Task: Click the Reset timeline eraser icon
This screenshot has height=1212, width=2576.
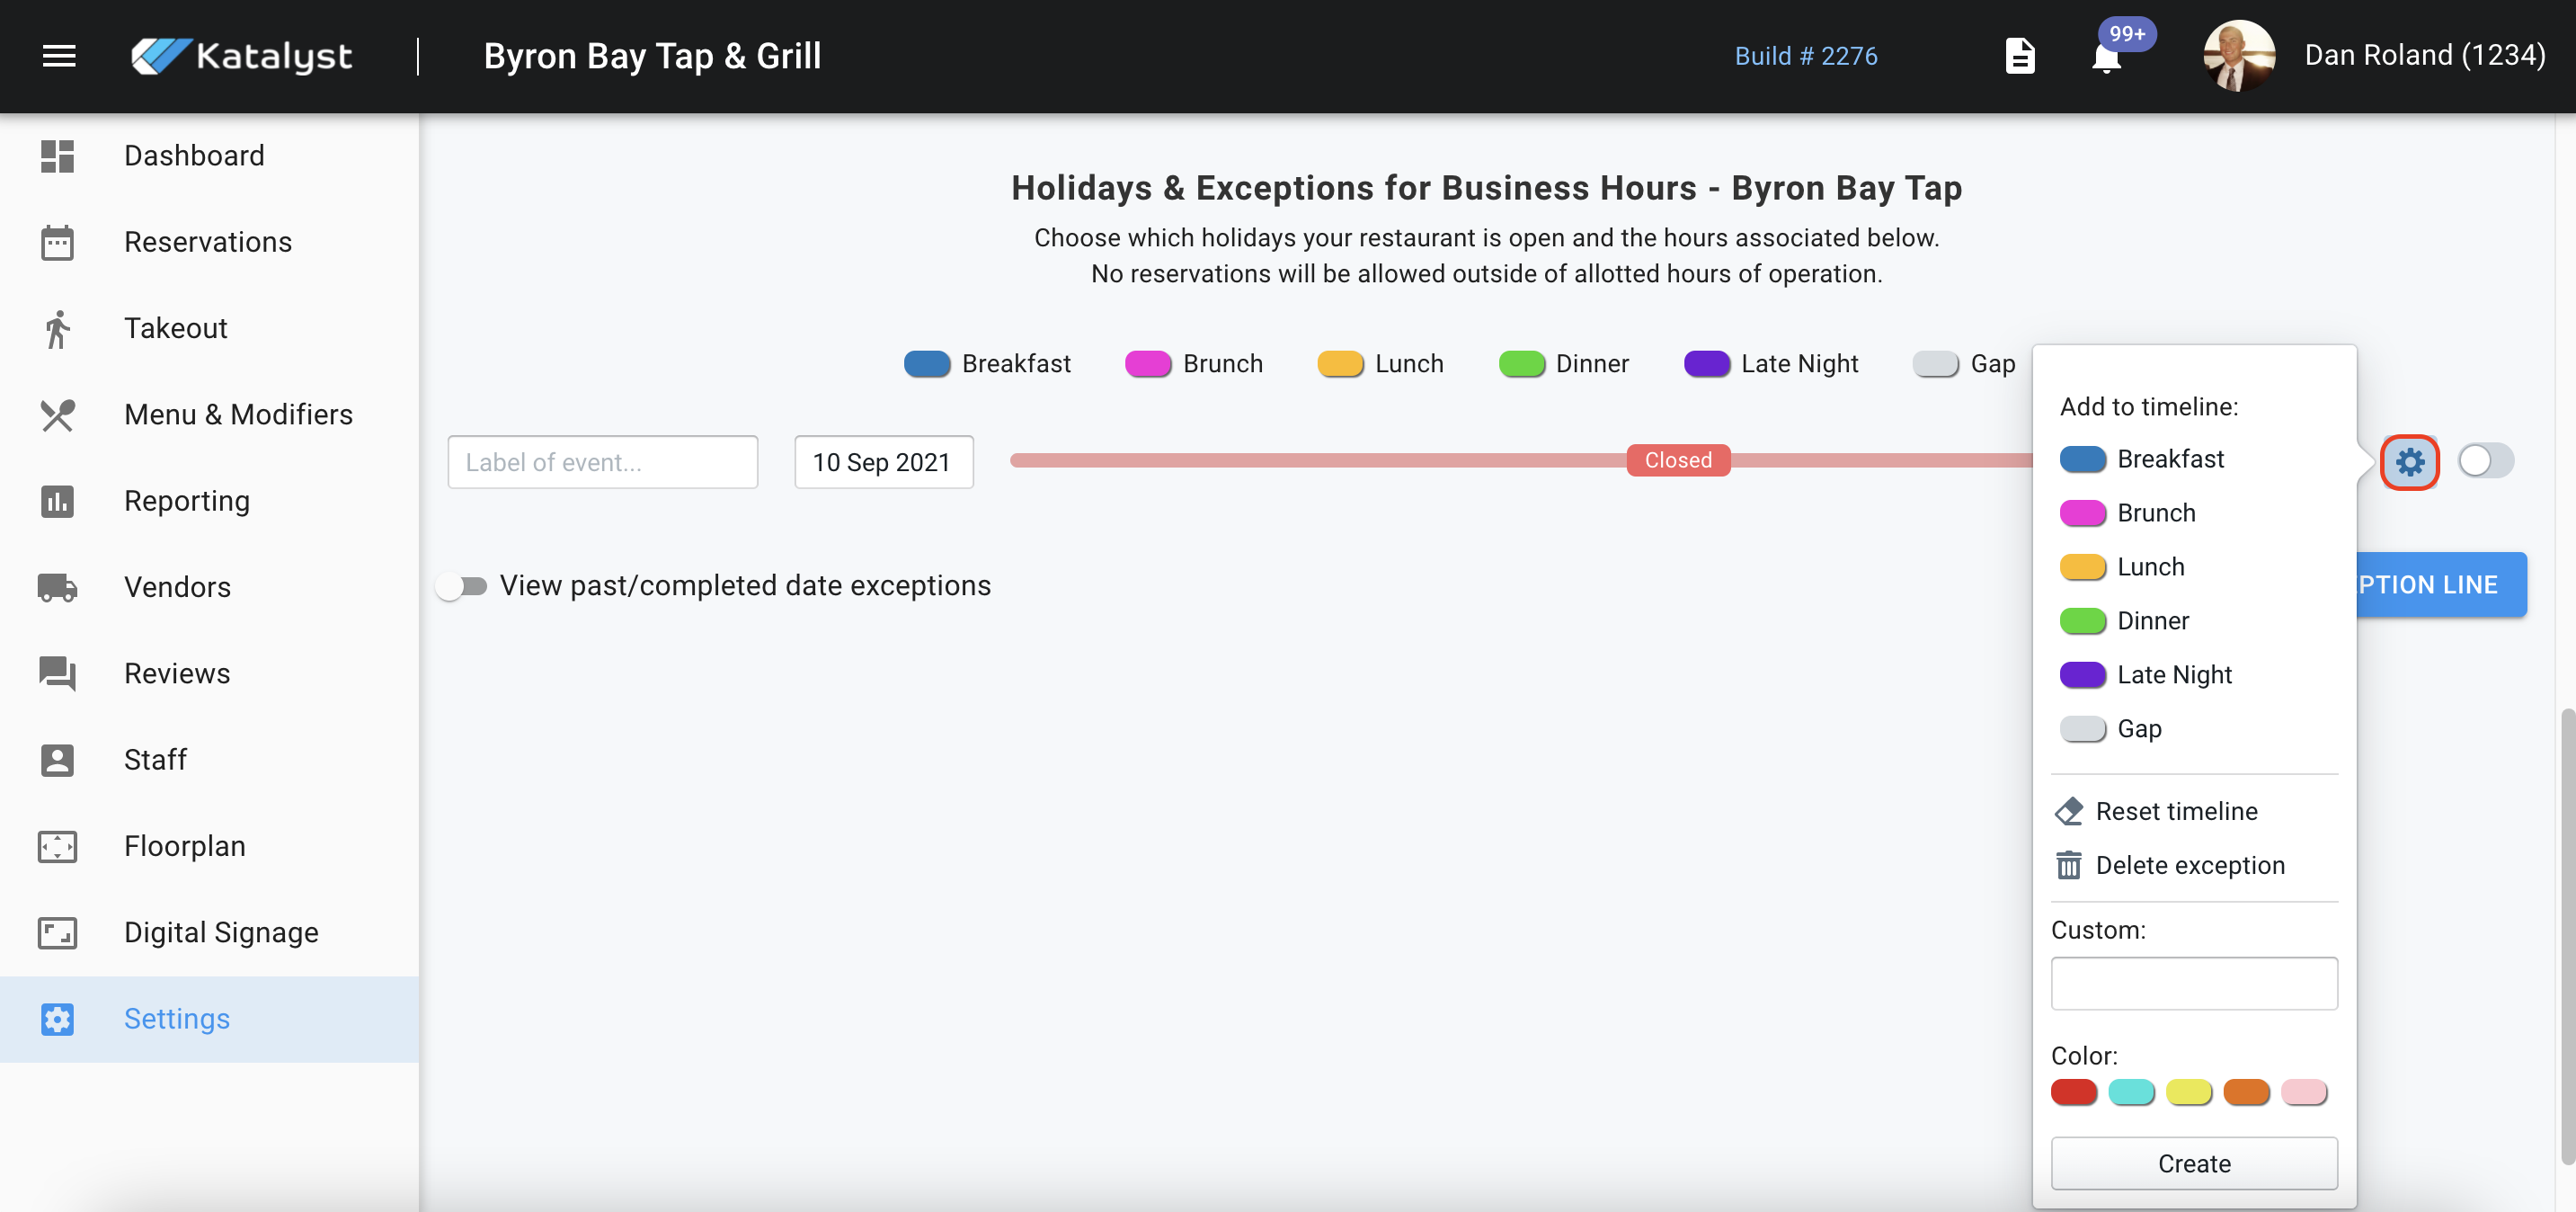Action: (2069, 811)
